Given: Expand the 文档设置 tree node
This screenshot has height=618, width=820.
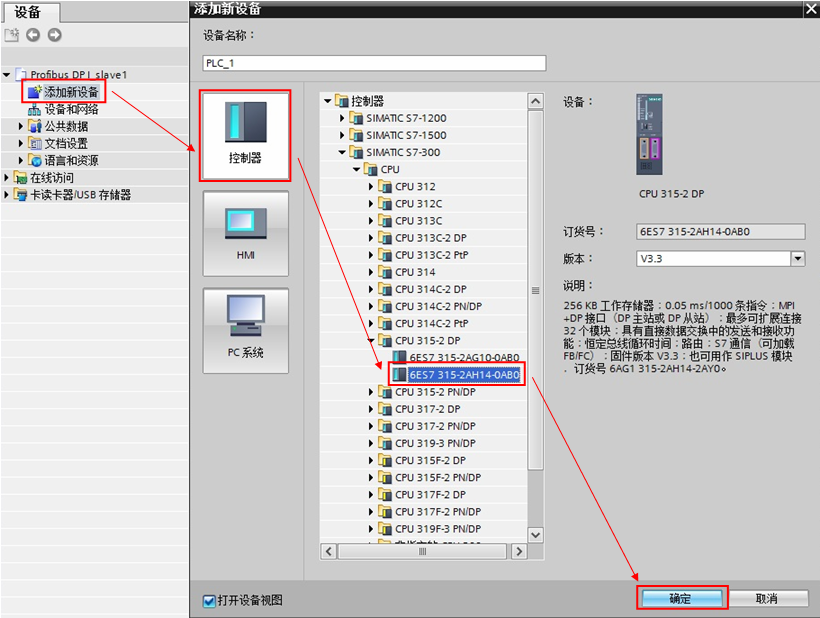Looking at the screenshot, I should 21,143.
